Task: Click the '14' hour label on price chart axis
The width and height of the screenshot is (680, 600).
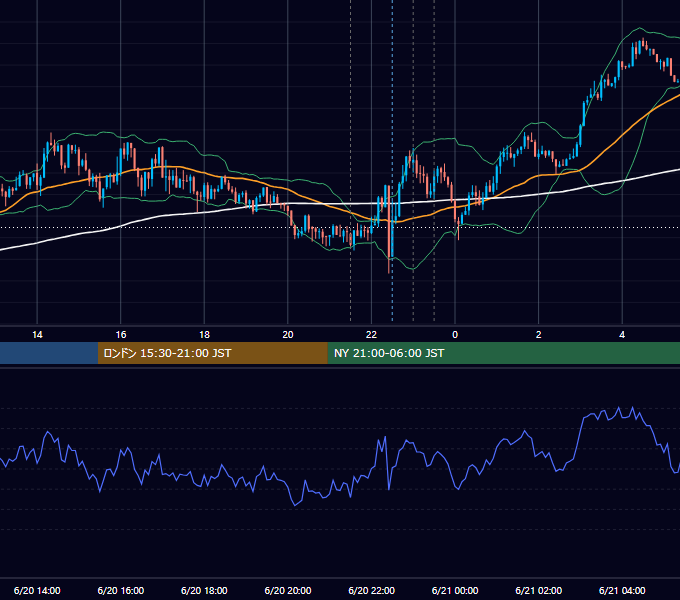Action: tap(37, 335)
